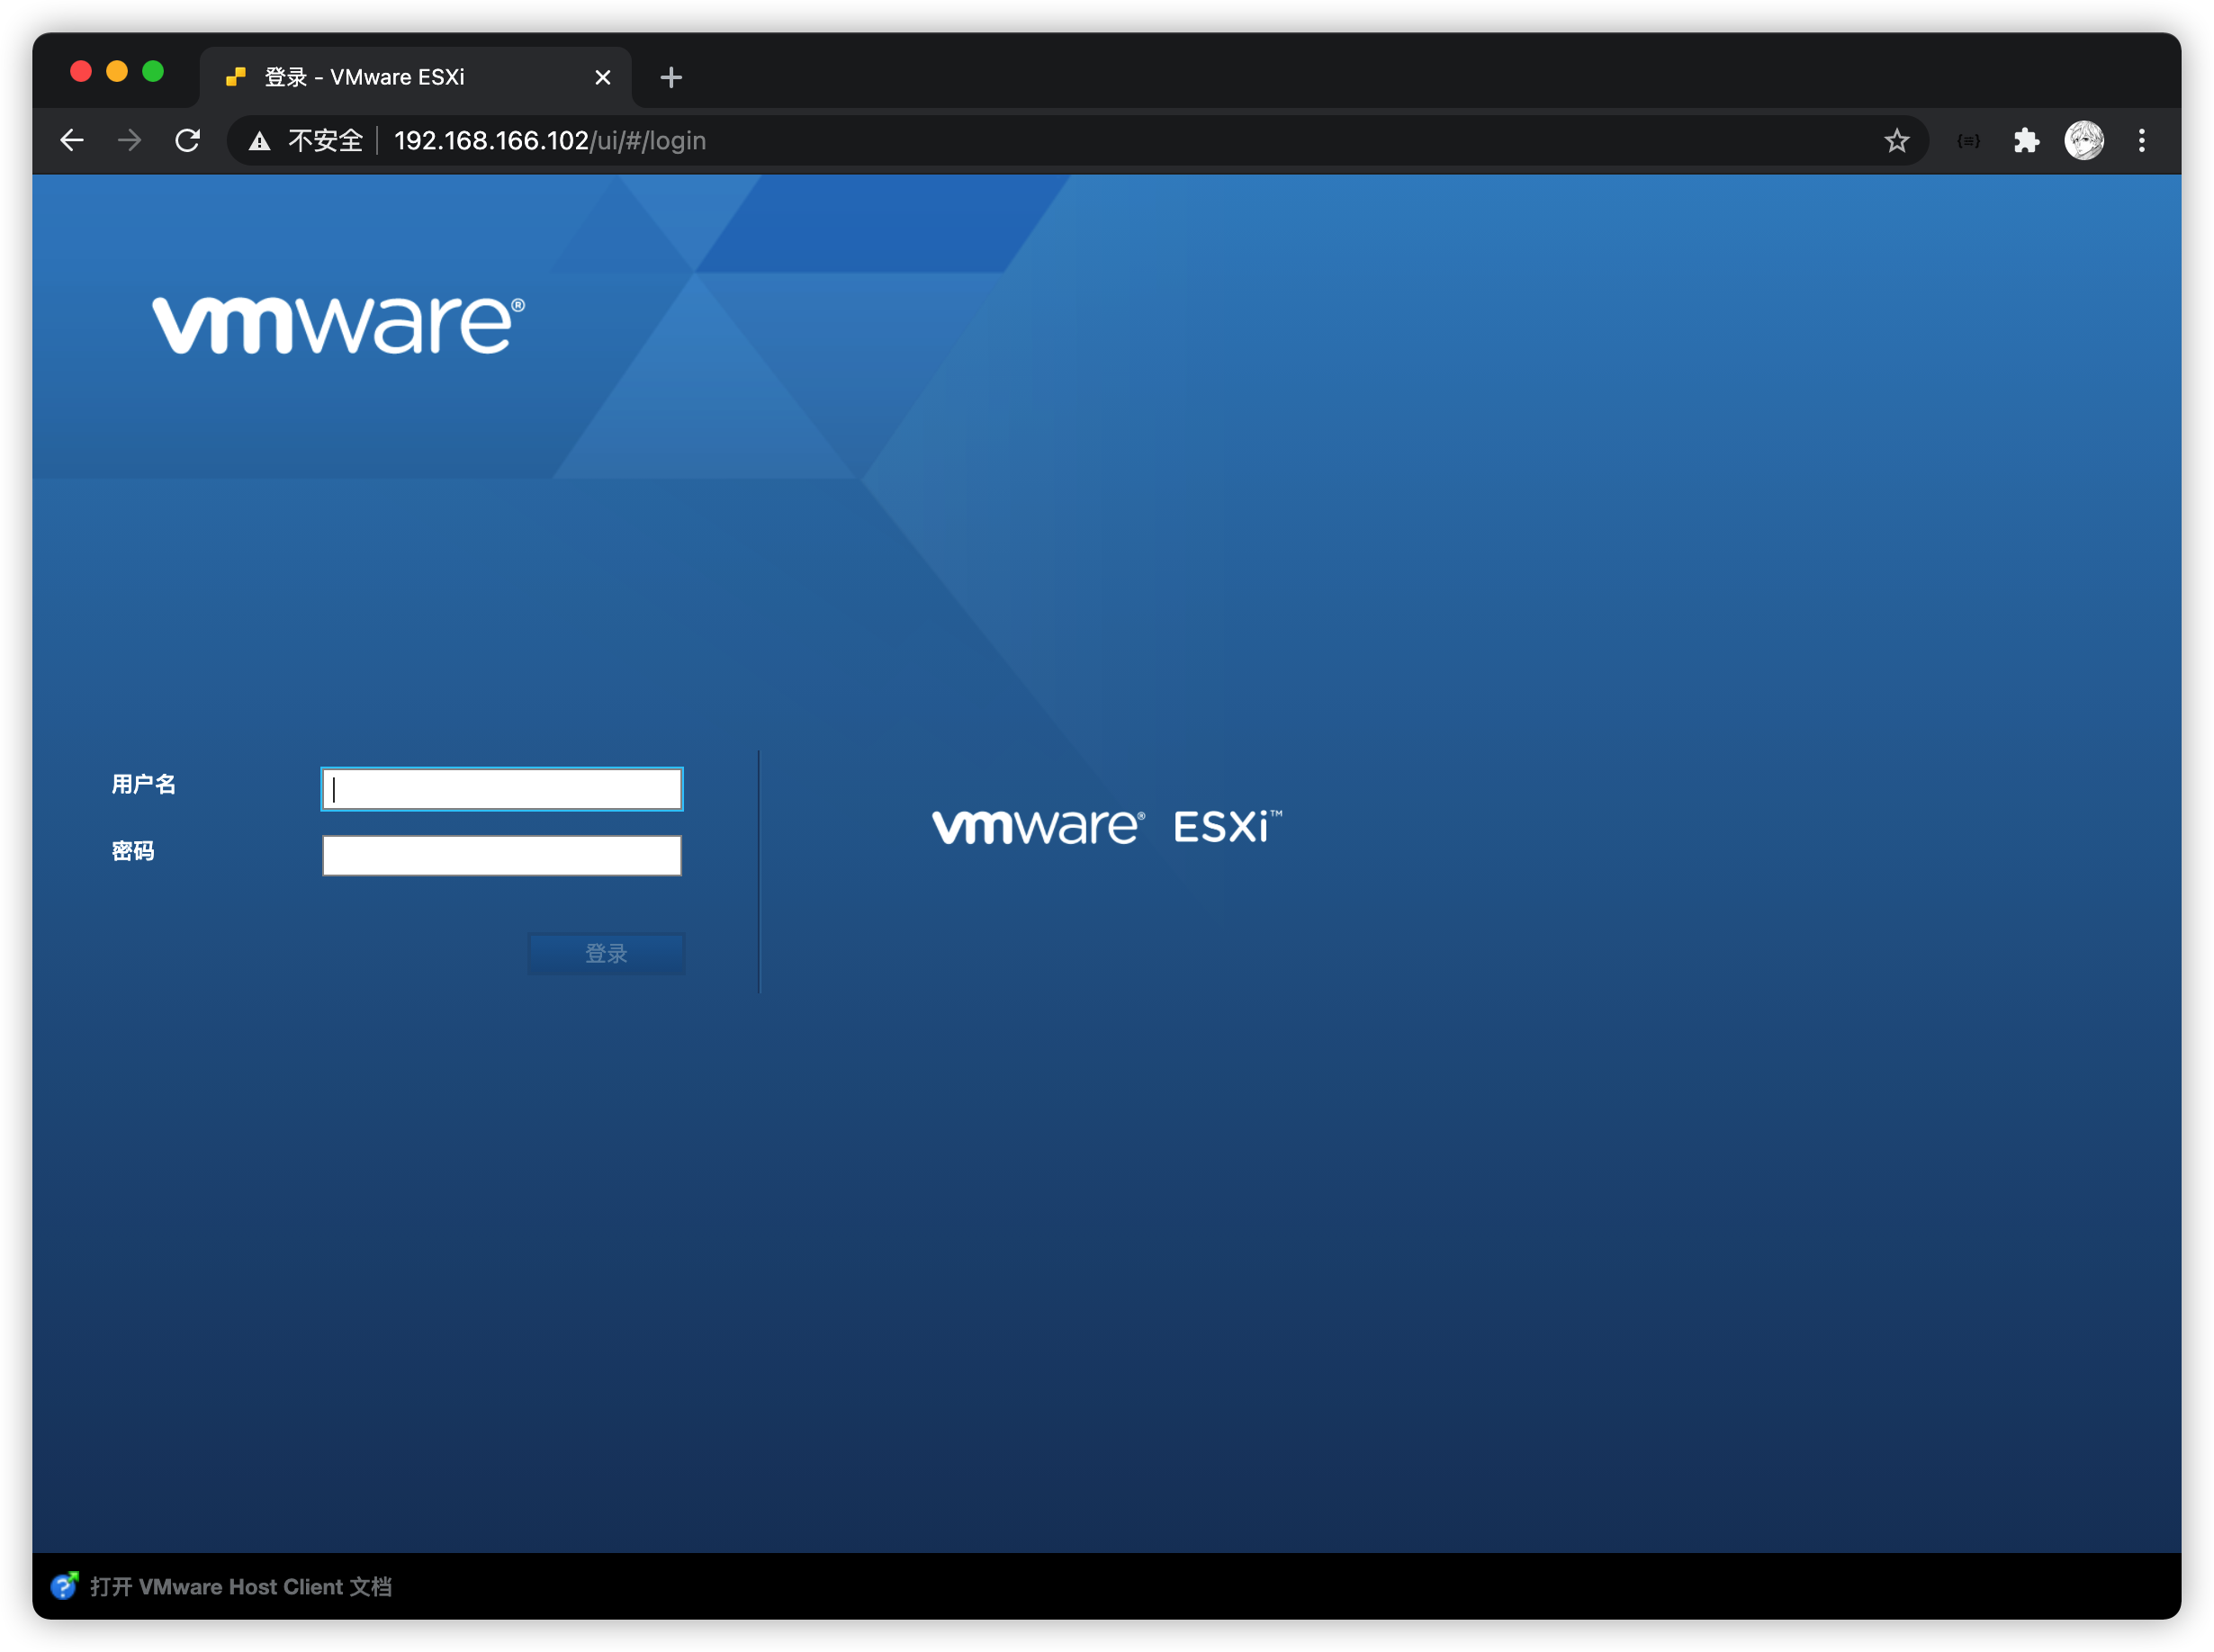
Task: Open the extensions puzzle icon
Action: (2025, 141)
